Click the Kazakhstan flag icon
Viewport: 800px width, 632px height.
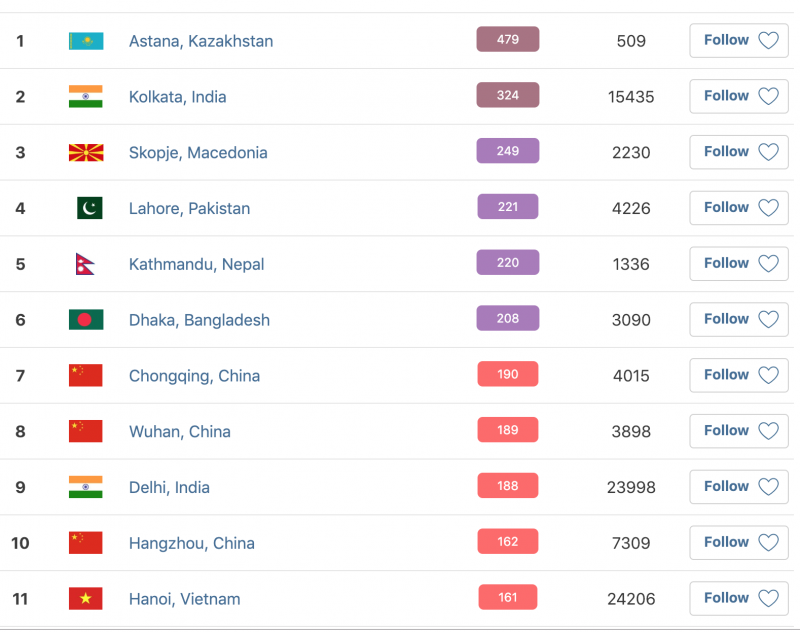(85, 41)
